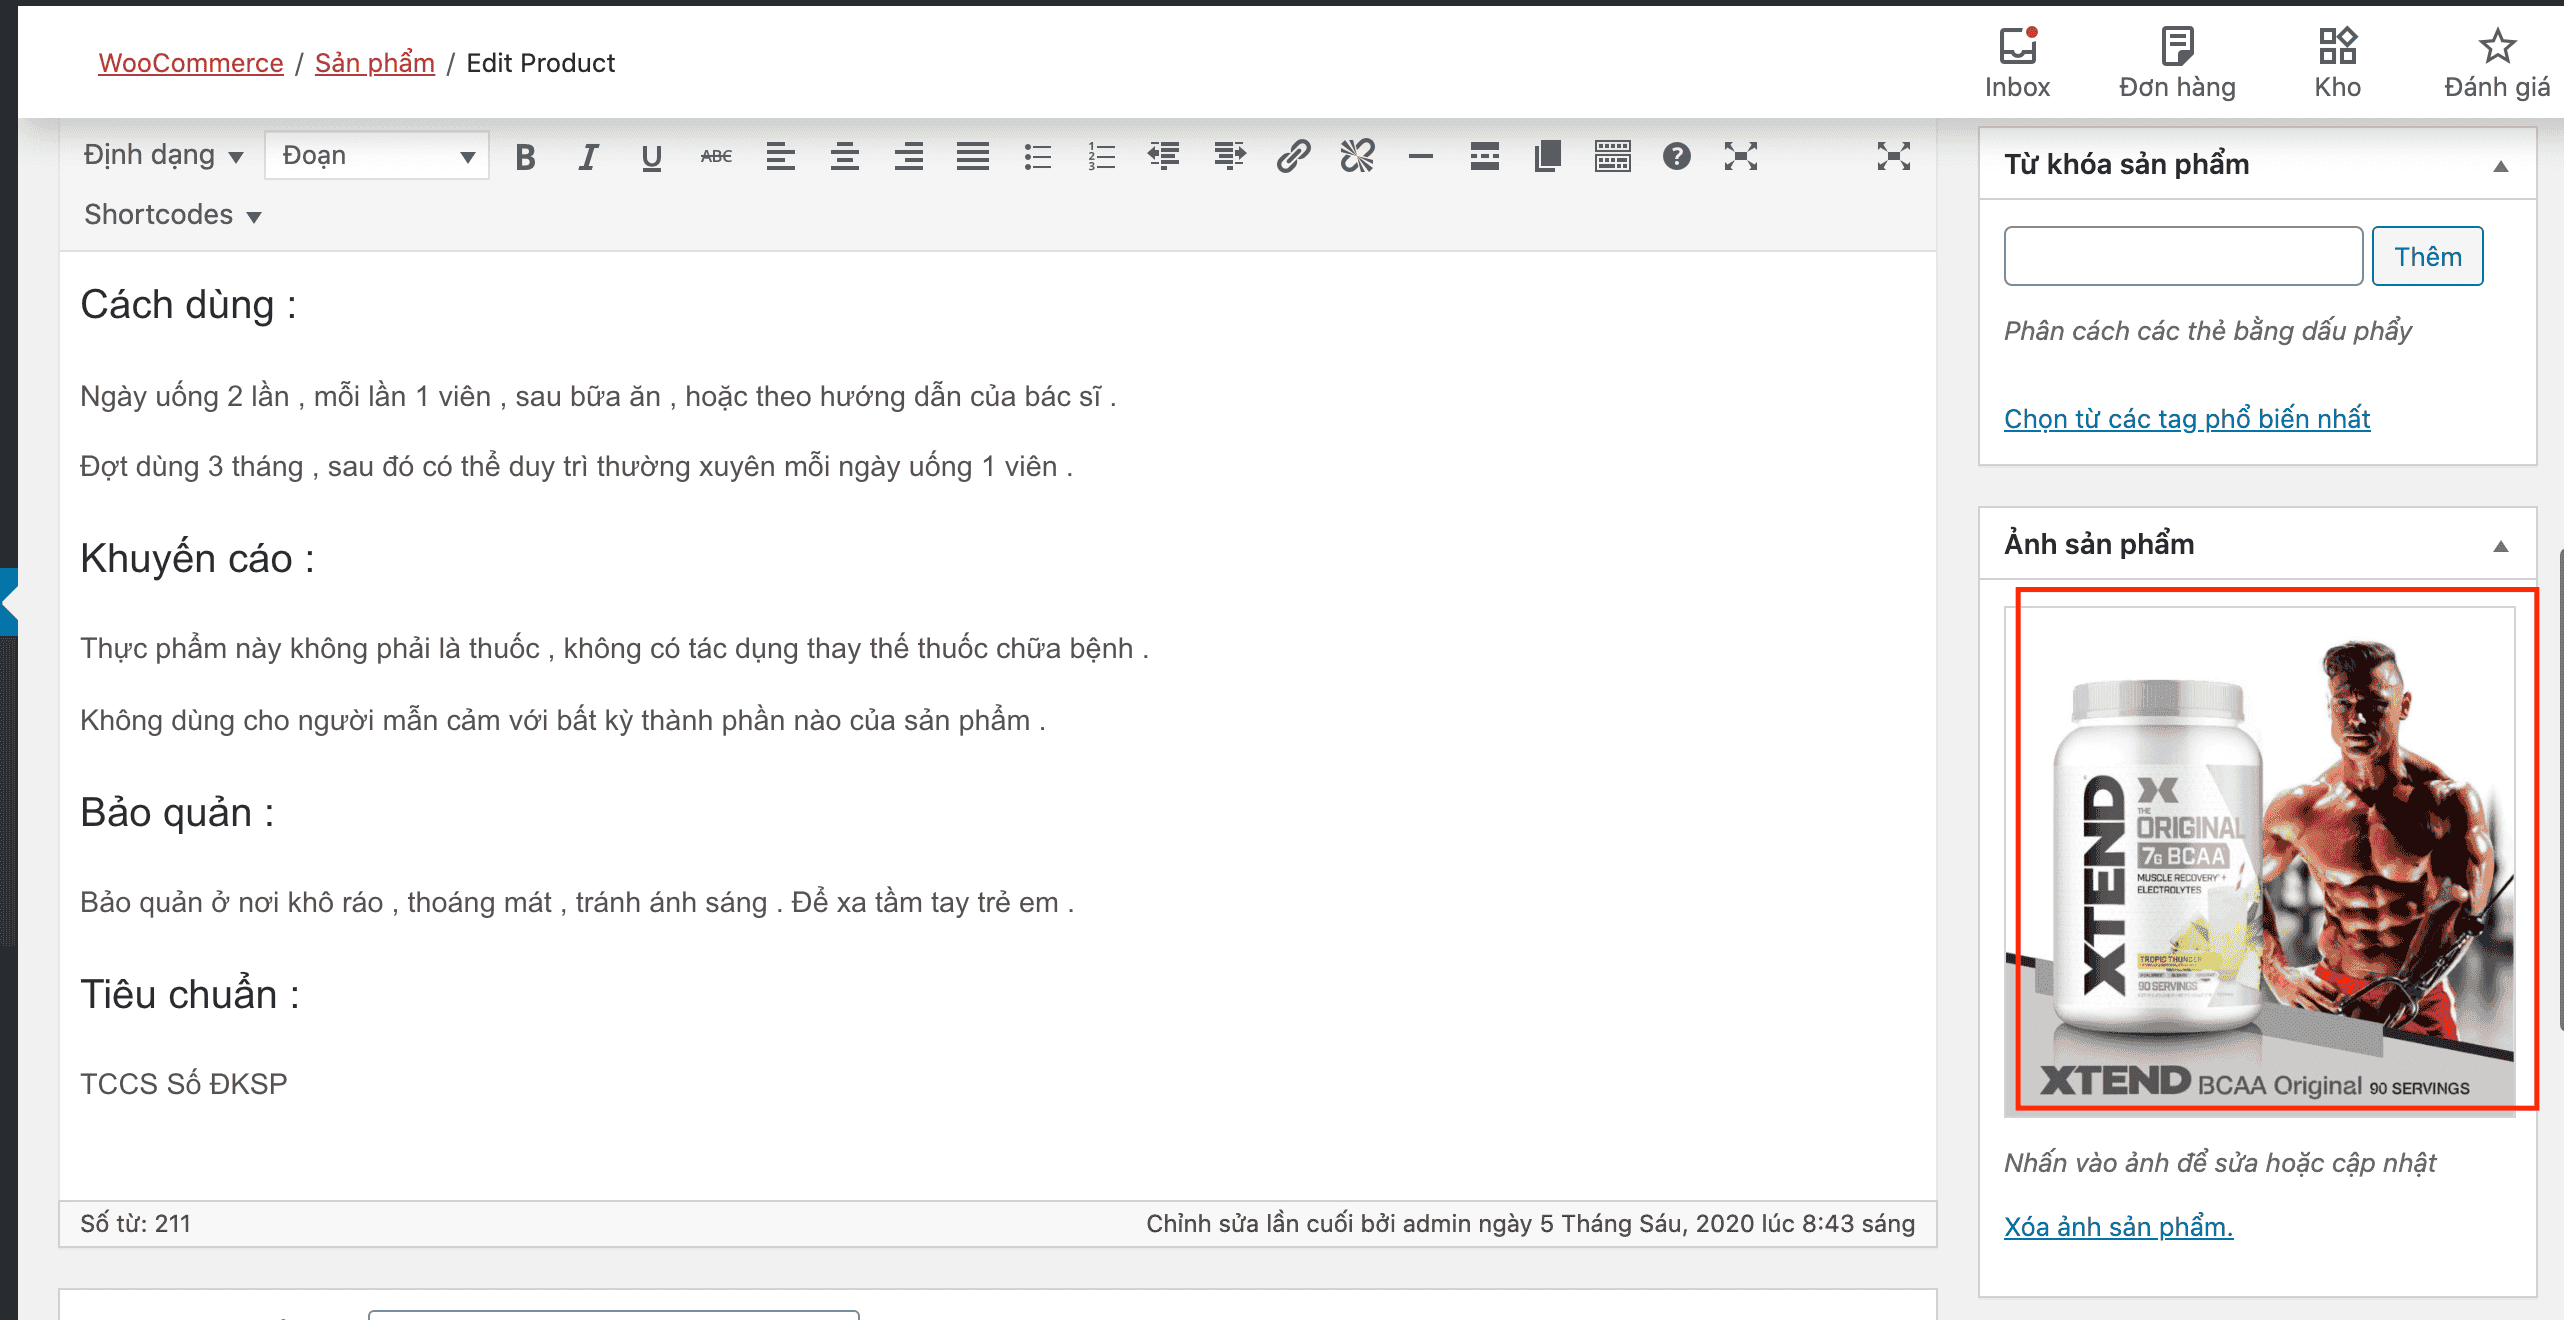
Task: Align text right
Action: (x=908, y=157)
